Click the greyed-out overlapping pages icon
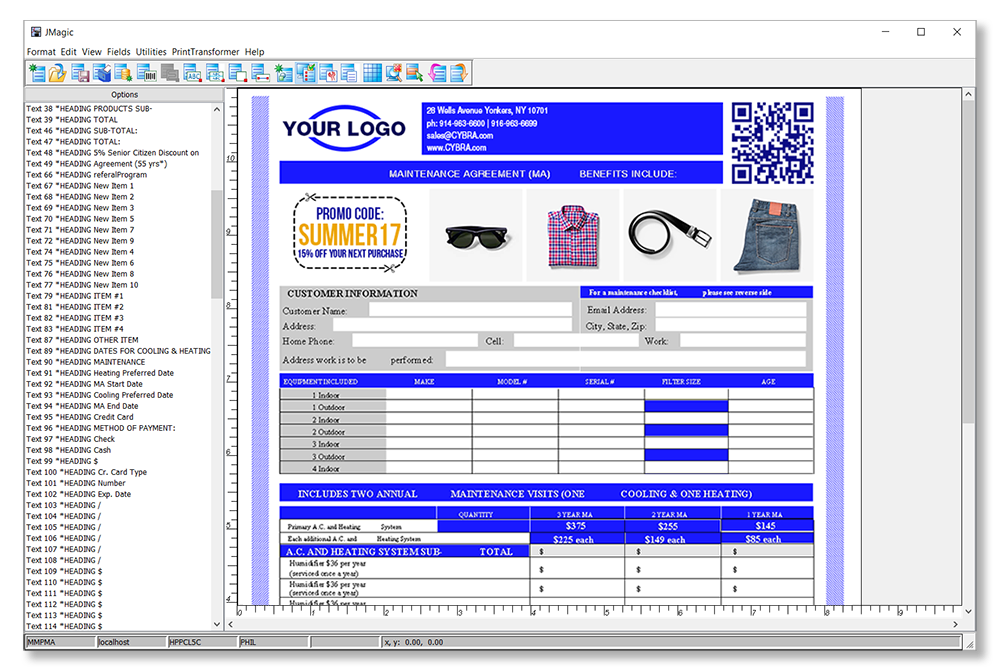Image resolution: width=1000 pixels, height=670 pixels. [170, 74]
